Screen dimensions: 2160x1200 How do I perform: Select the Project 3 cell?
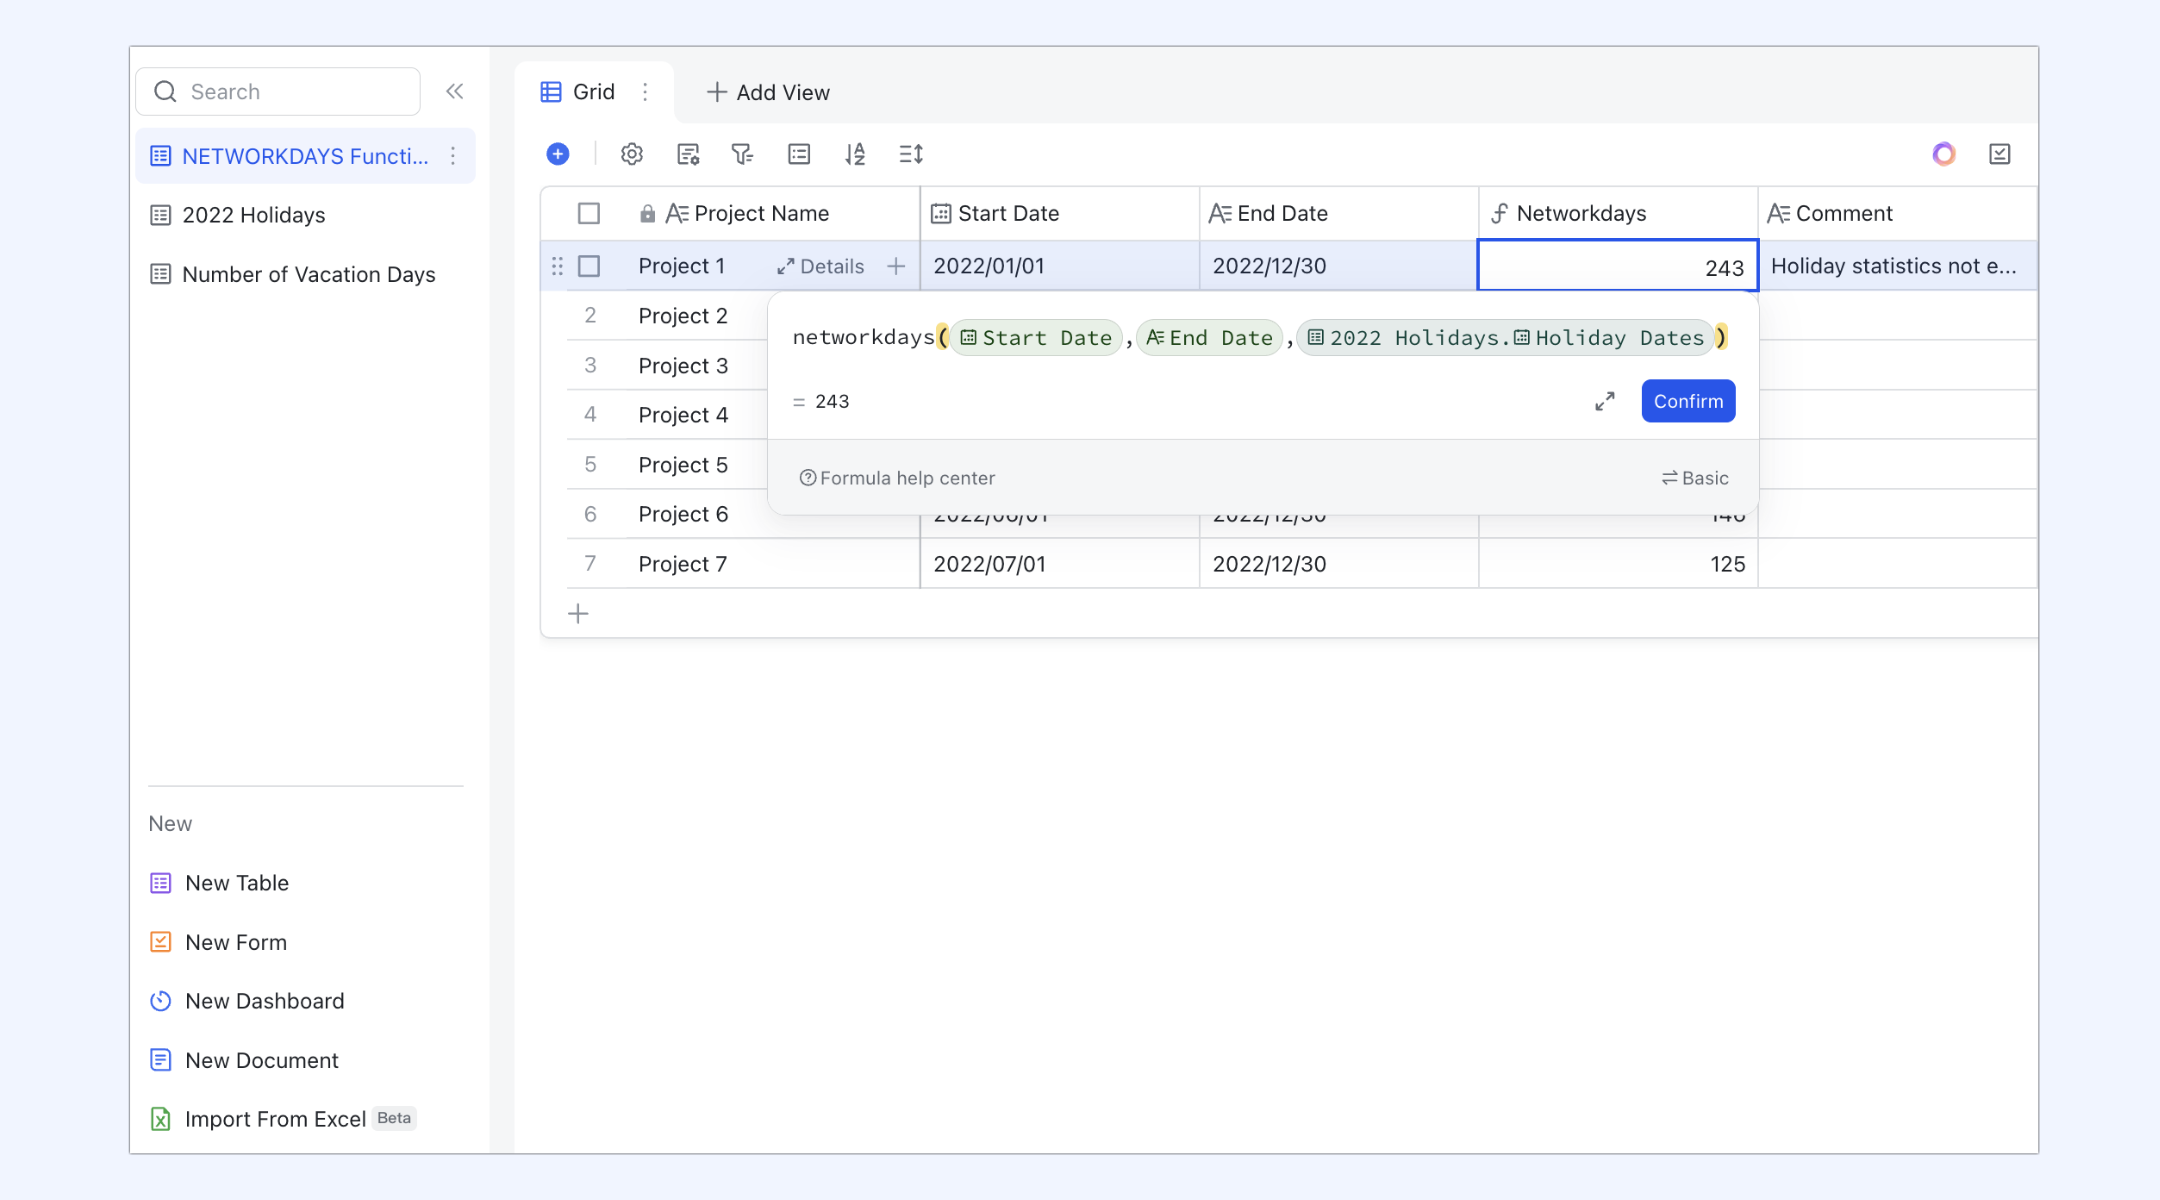(x=697, y=366)
